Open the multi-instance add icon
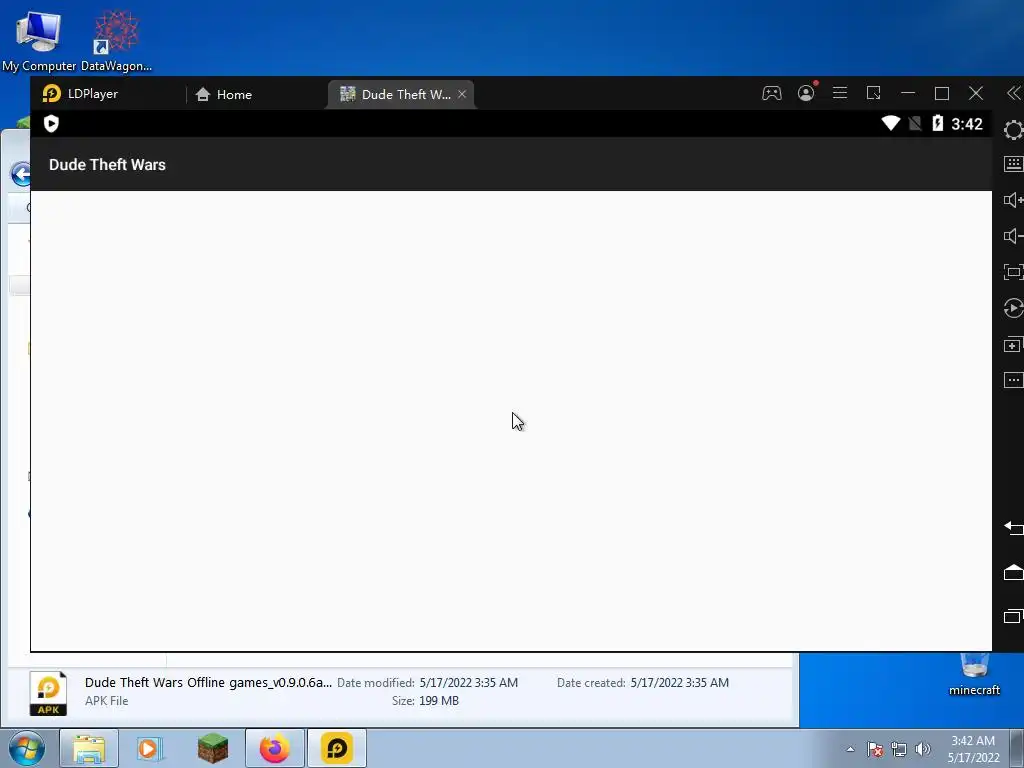 (x=1014, y=344)
